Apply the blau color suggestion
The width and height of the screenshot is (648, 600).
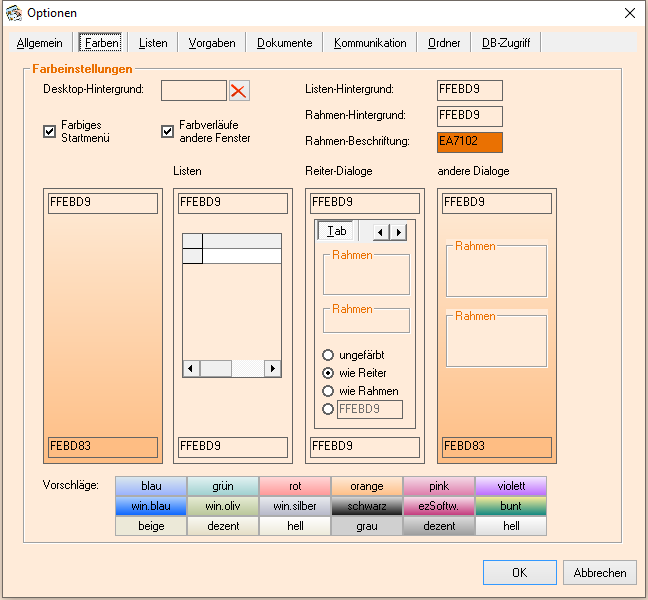(151, 486)
